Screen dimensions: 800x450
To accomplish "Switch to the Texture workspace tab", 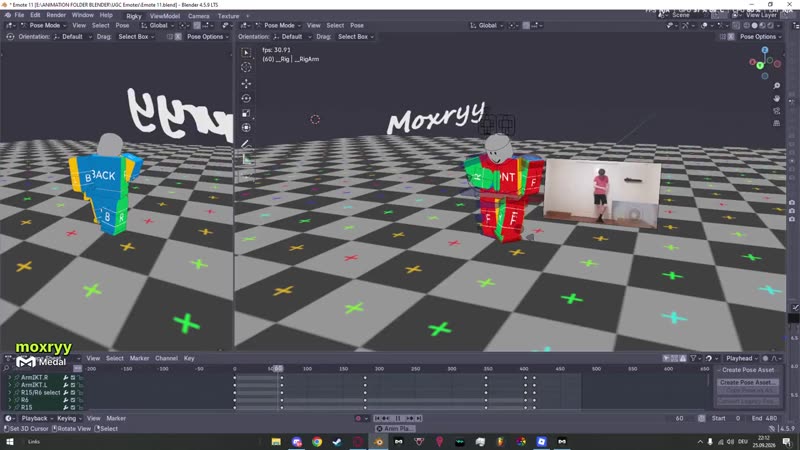I will (x=228, y=16).
